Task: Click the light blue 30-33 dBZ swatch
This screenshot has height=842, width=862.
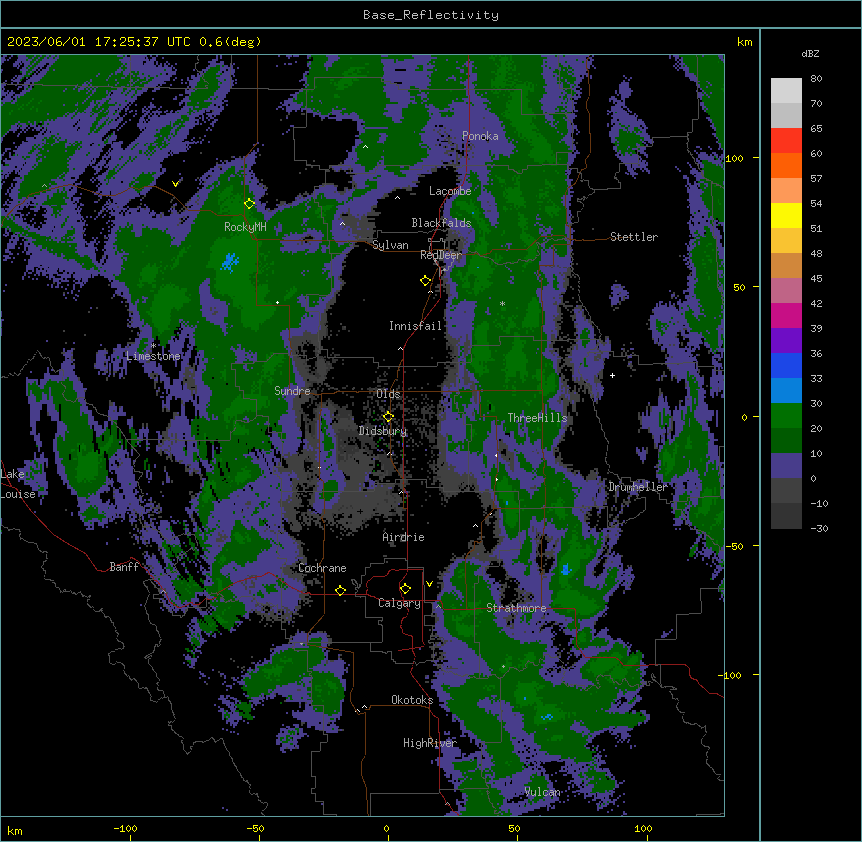Action: click(x=786, y=391)
